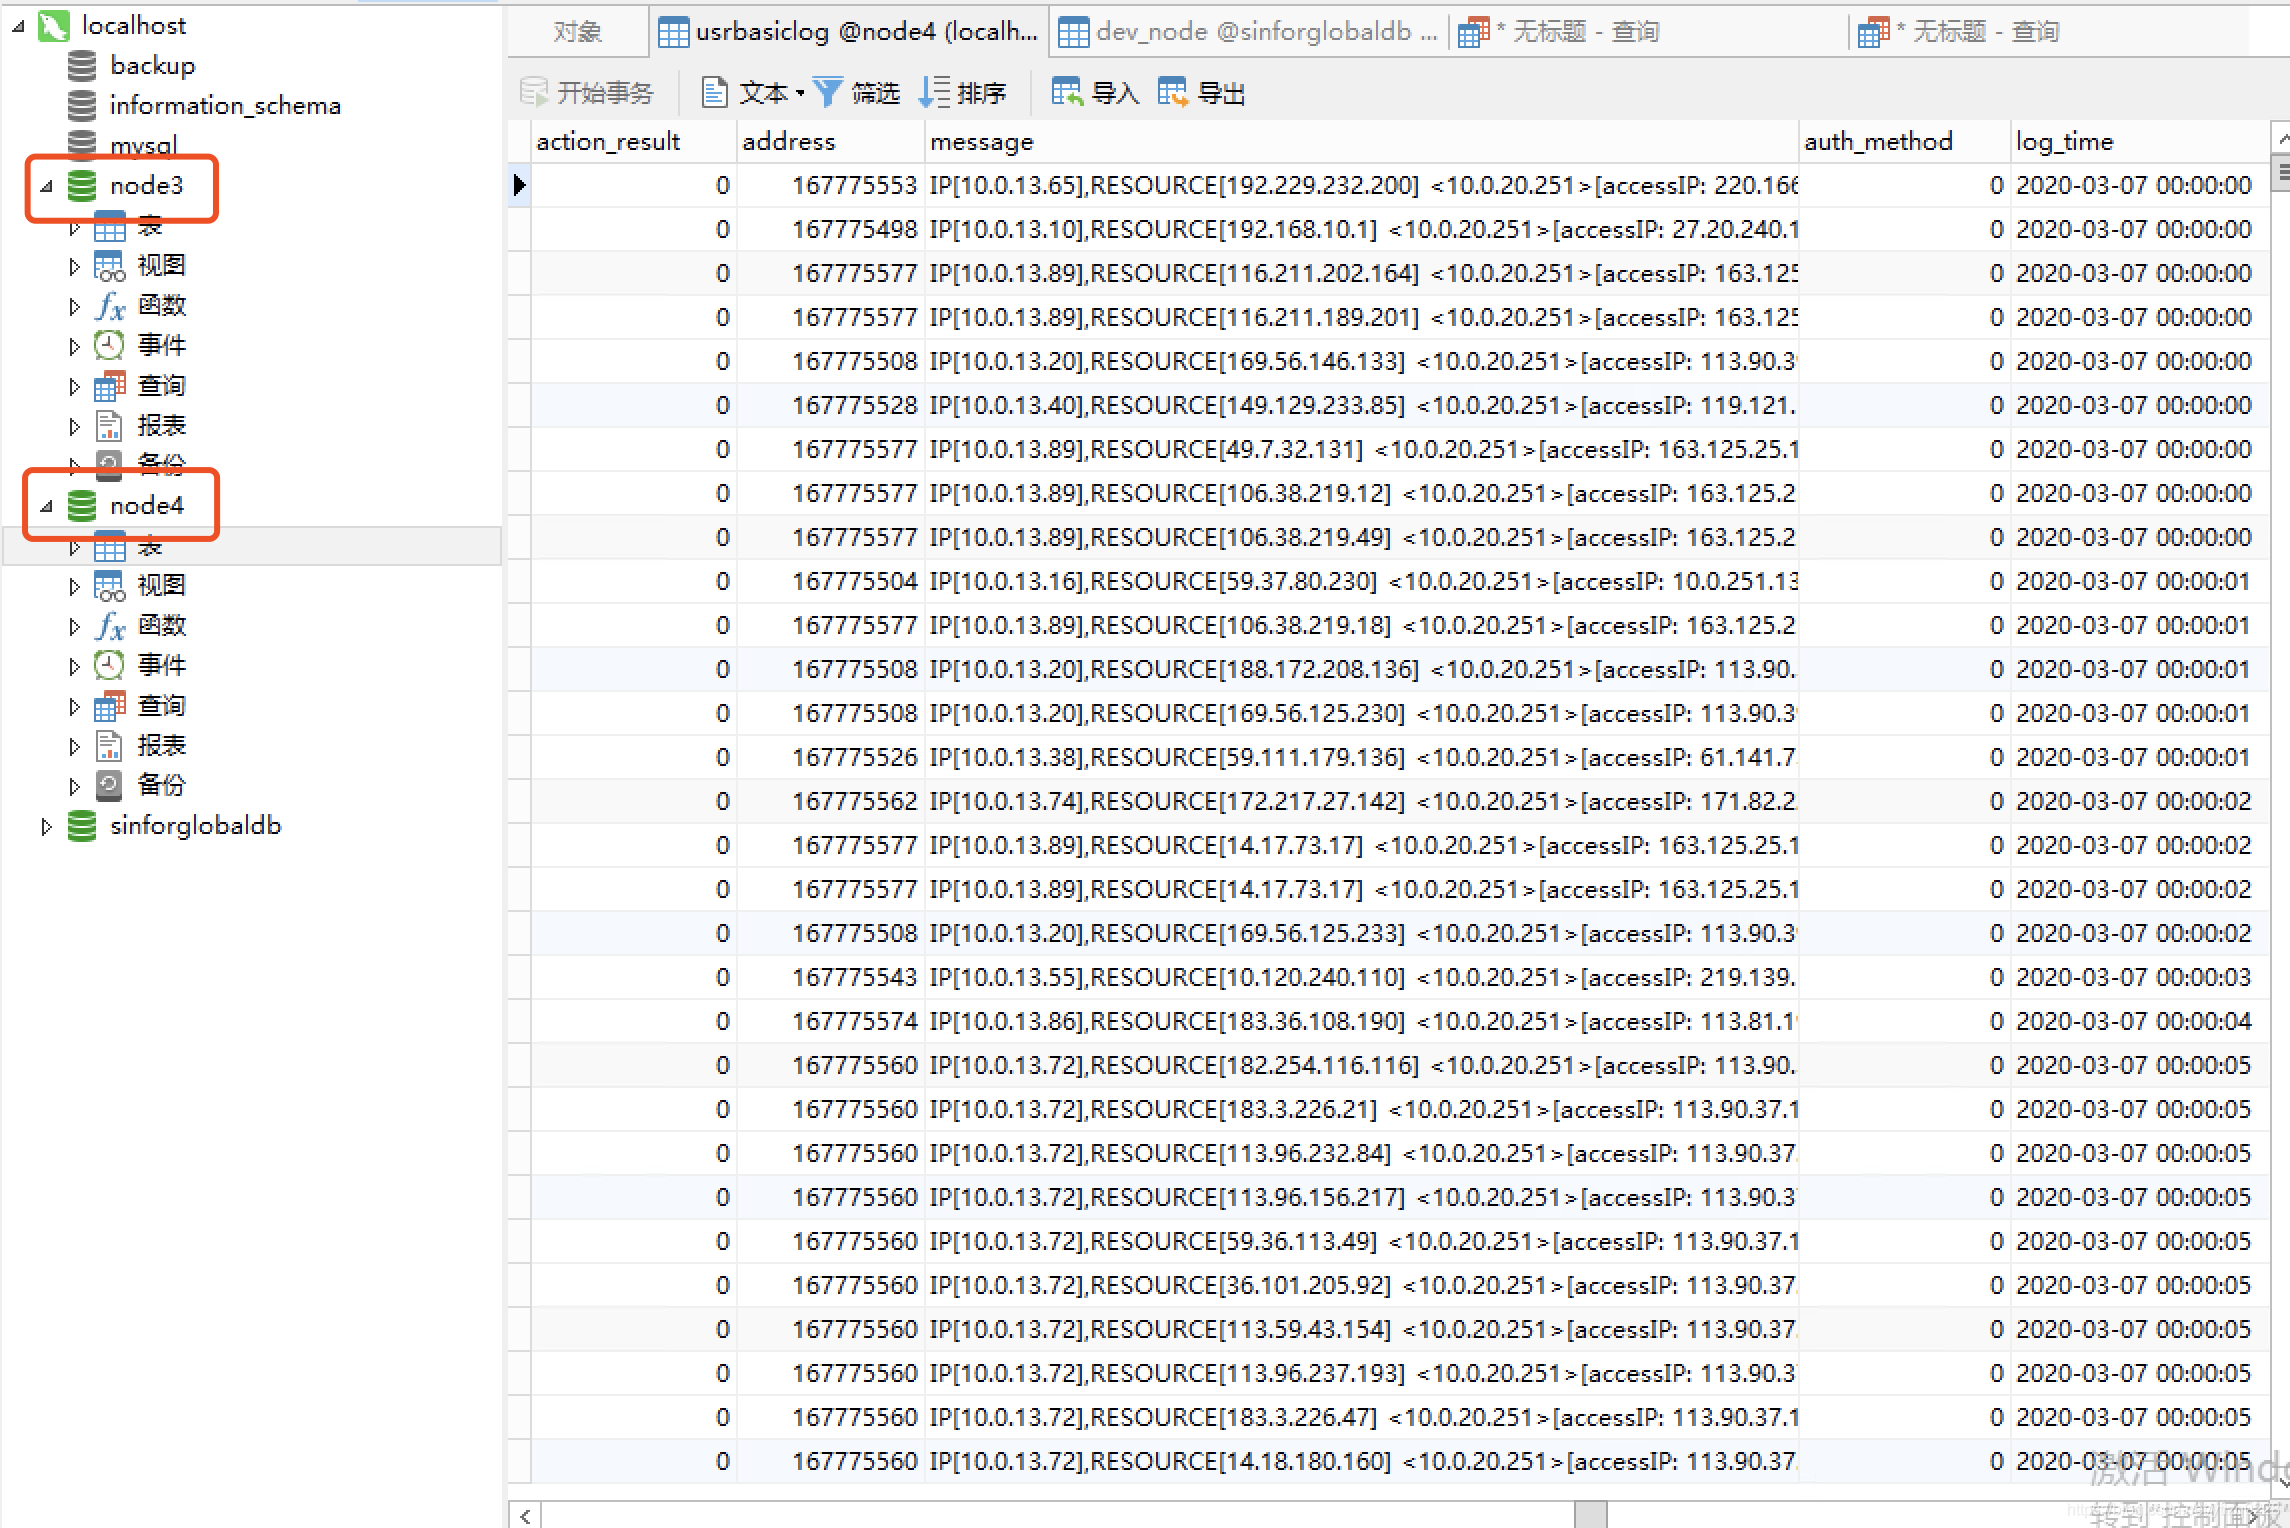Click log_time cell 2020-03-07 00:00:04
Viewport: 2290px width, 1528px height.
(x=2139, y=1021)
